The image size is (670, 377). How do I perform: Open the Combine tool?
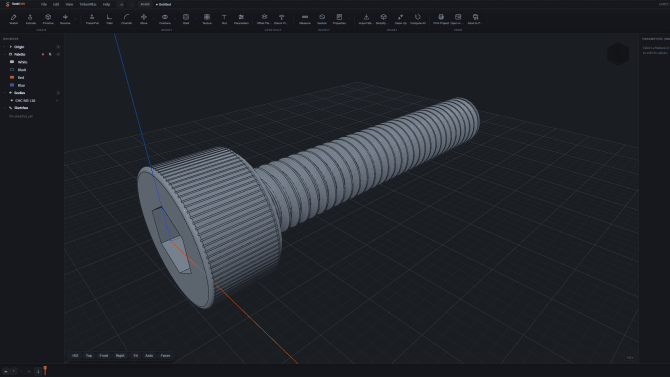click(x=165, y=19)
